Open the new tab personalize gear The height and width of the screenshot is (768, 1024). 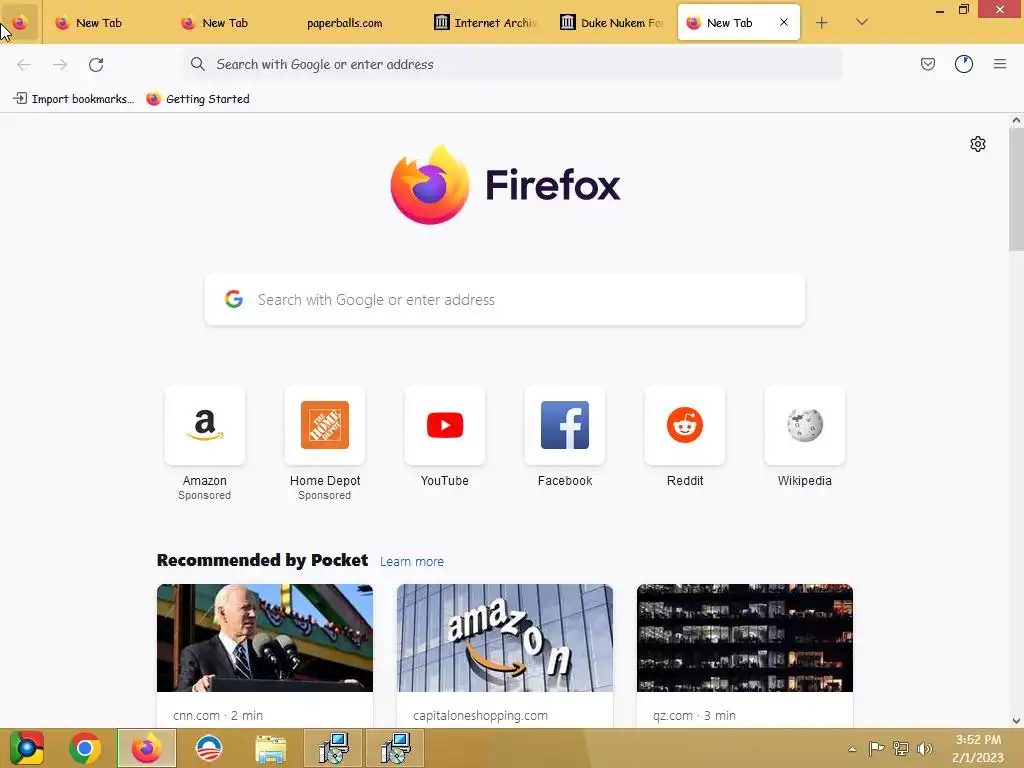point(978,144)
